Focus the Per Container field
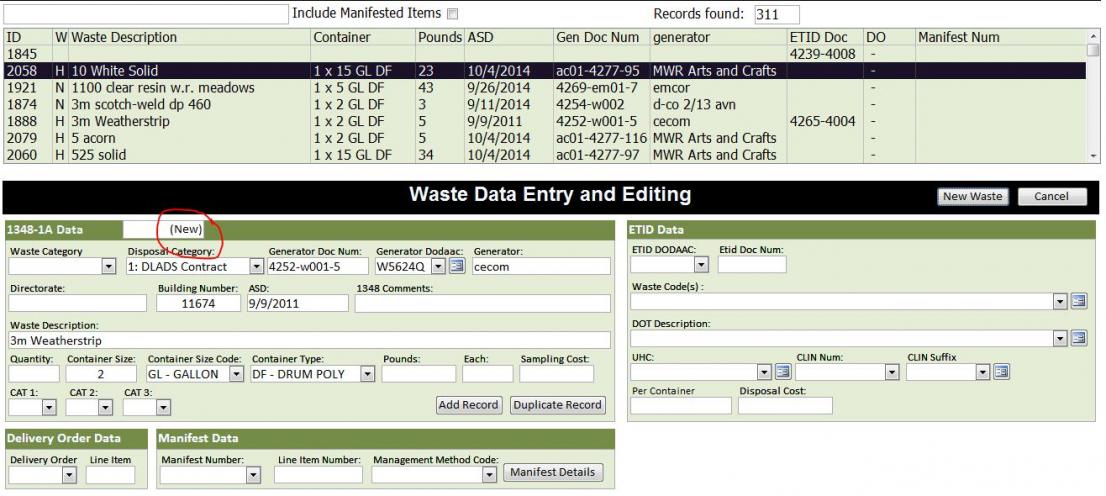The height and width of the screenshot is (496, 1106). pyautogui.click(x=681, y=406)
